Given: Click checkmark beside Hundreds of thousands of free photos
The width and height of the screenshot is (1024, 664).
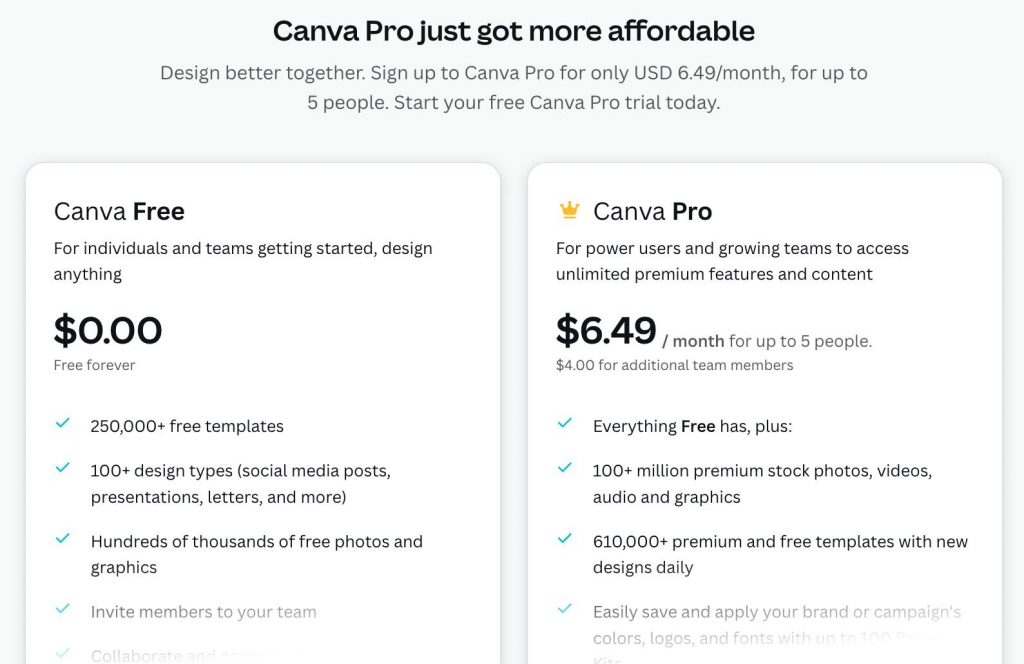Looking at the screenshot, I should click(x=63, y=539).
